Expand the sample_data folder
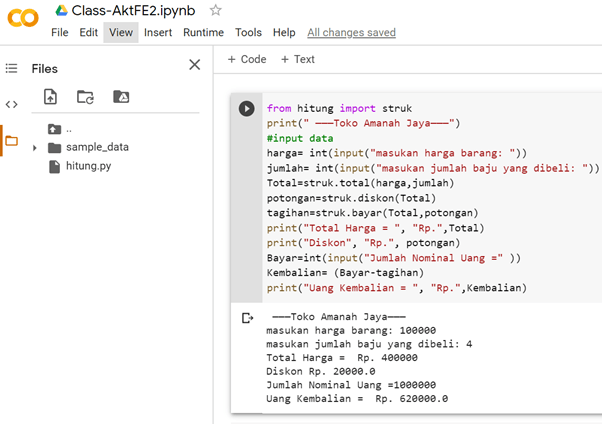Image resolution: width=602 pixels, height=424 pixels. [x=35, y=148]
